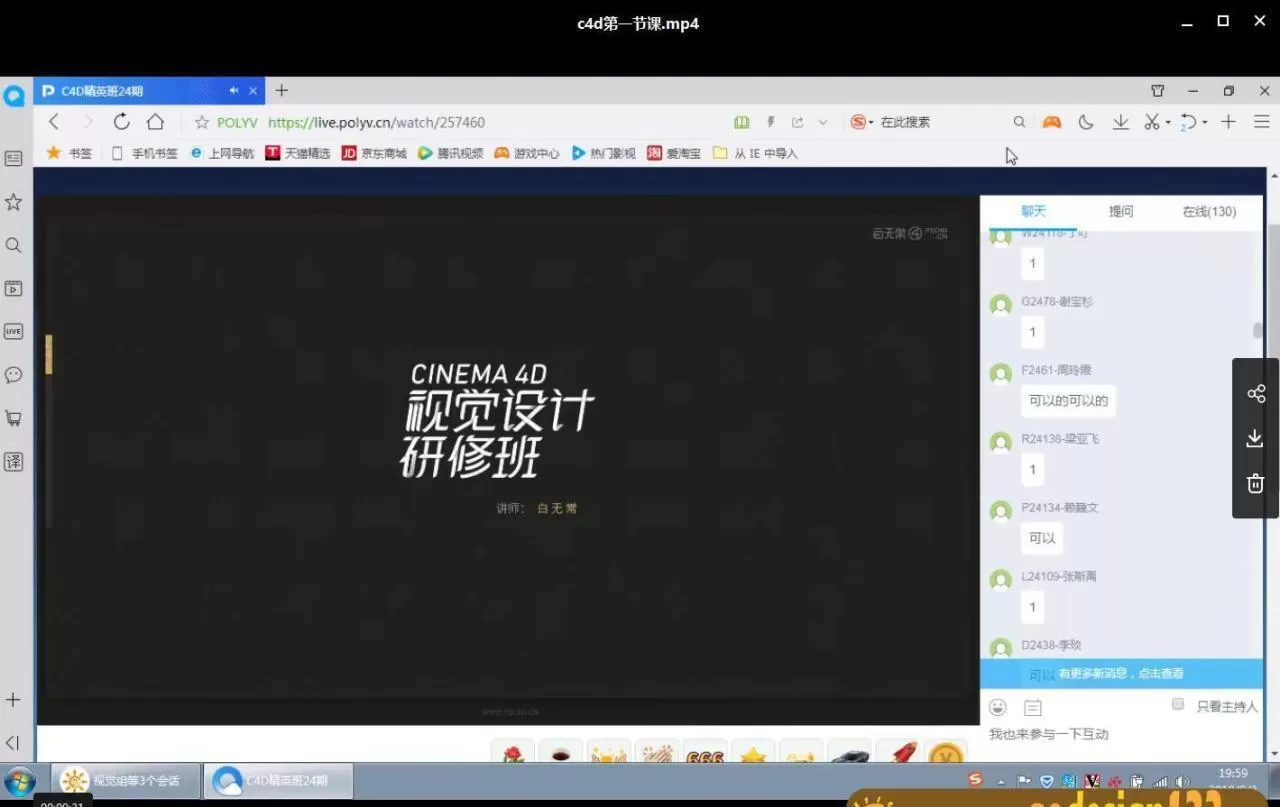The image size is (1280, 807).
Task: View newer messages via 有更多新消息 notice
Action: pyautogui.click(x=1122, y=673)
